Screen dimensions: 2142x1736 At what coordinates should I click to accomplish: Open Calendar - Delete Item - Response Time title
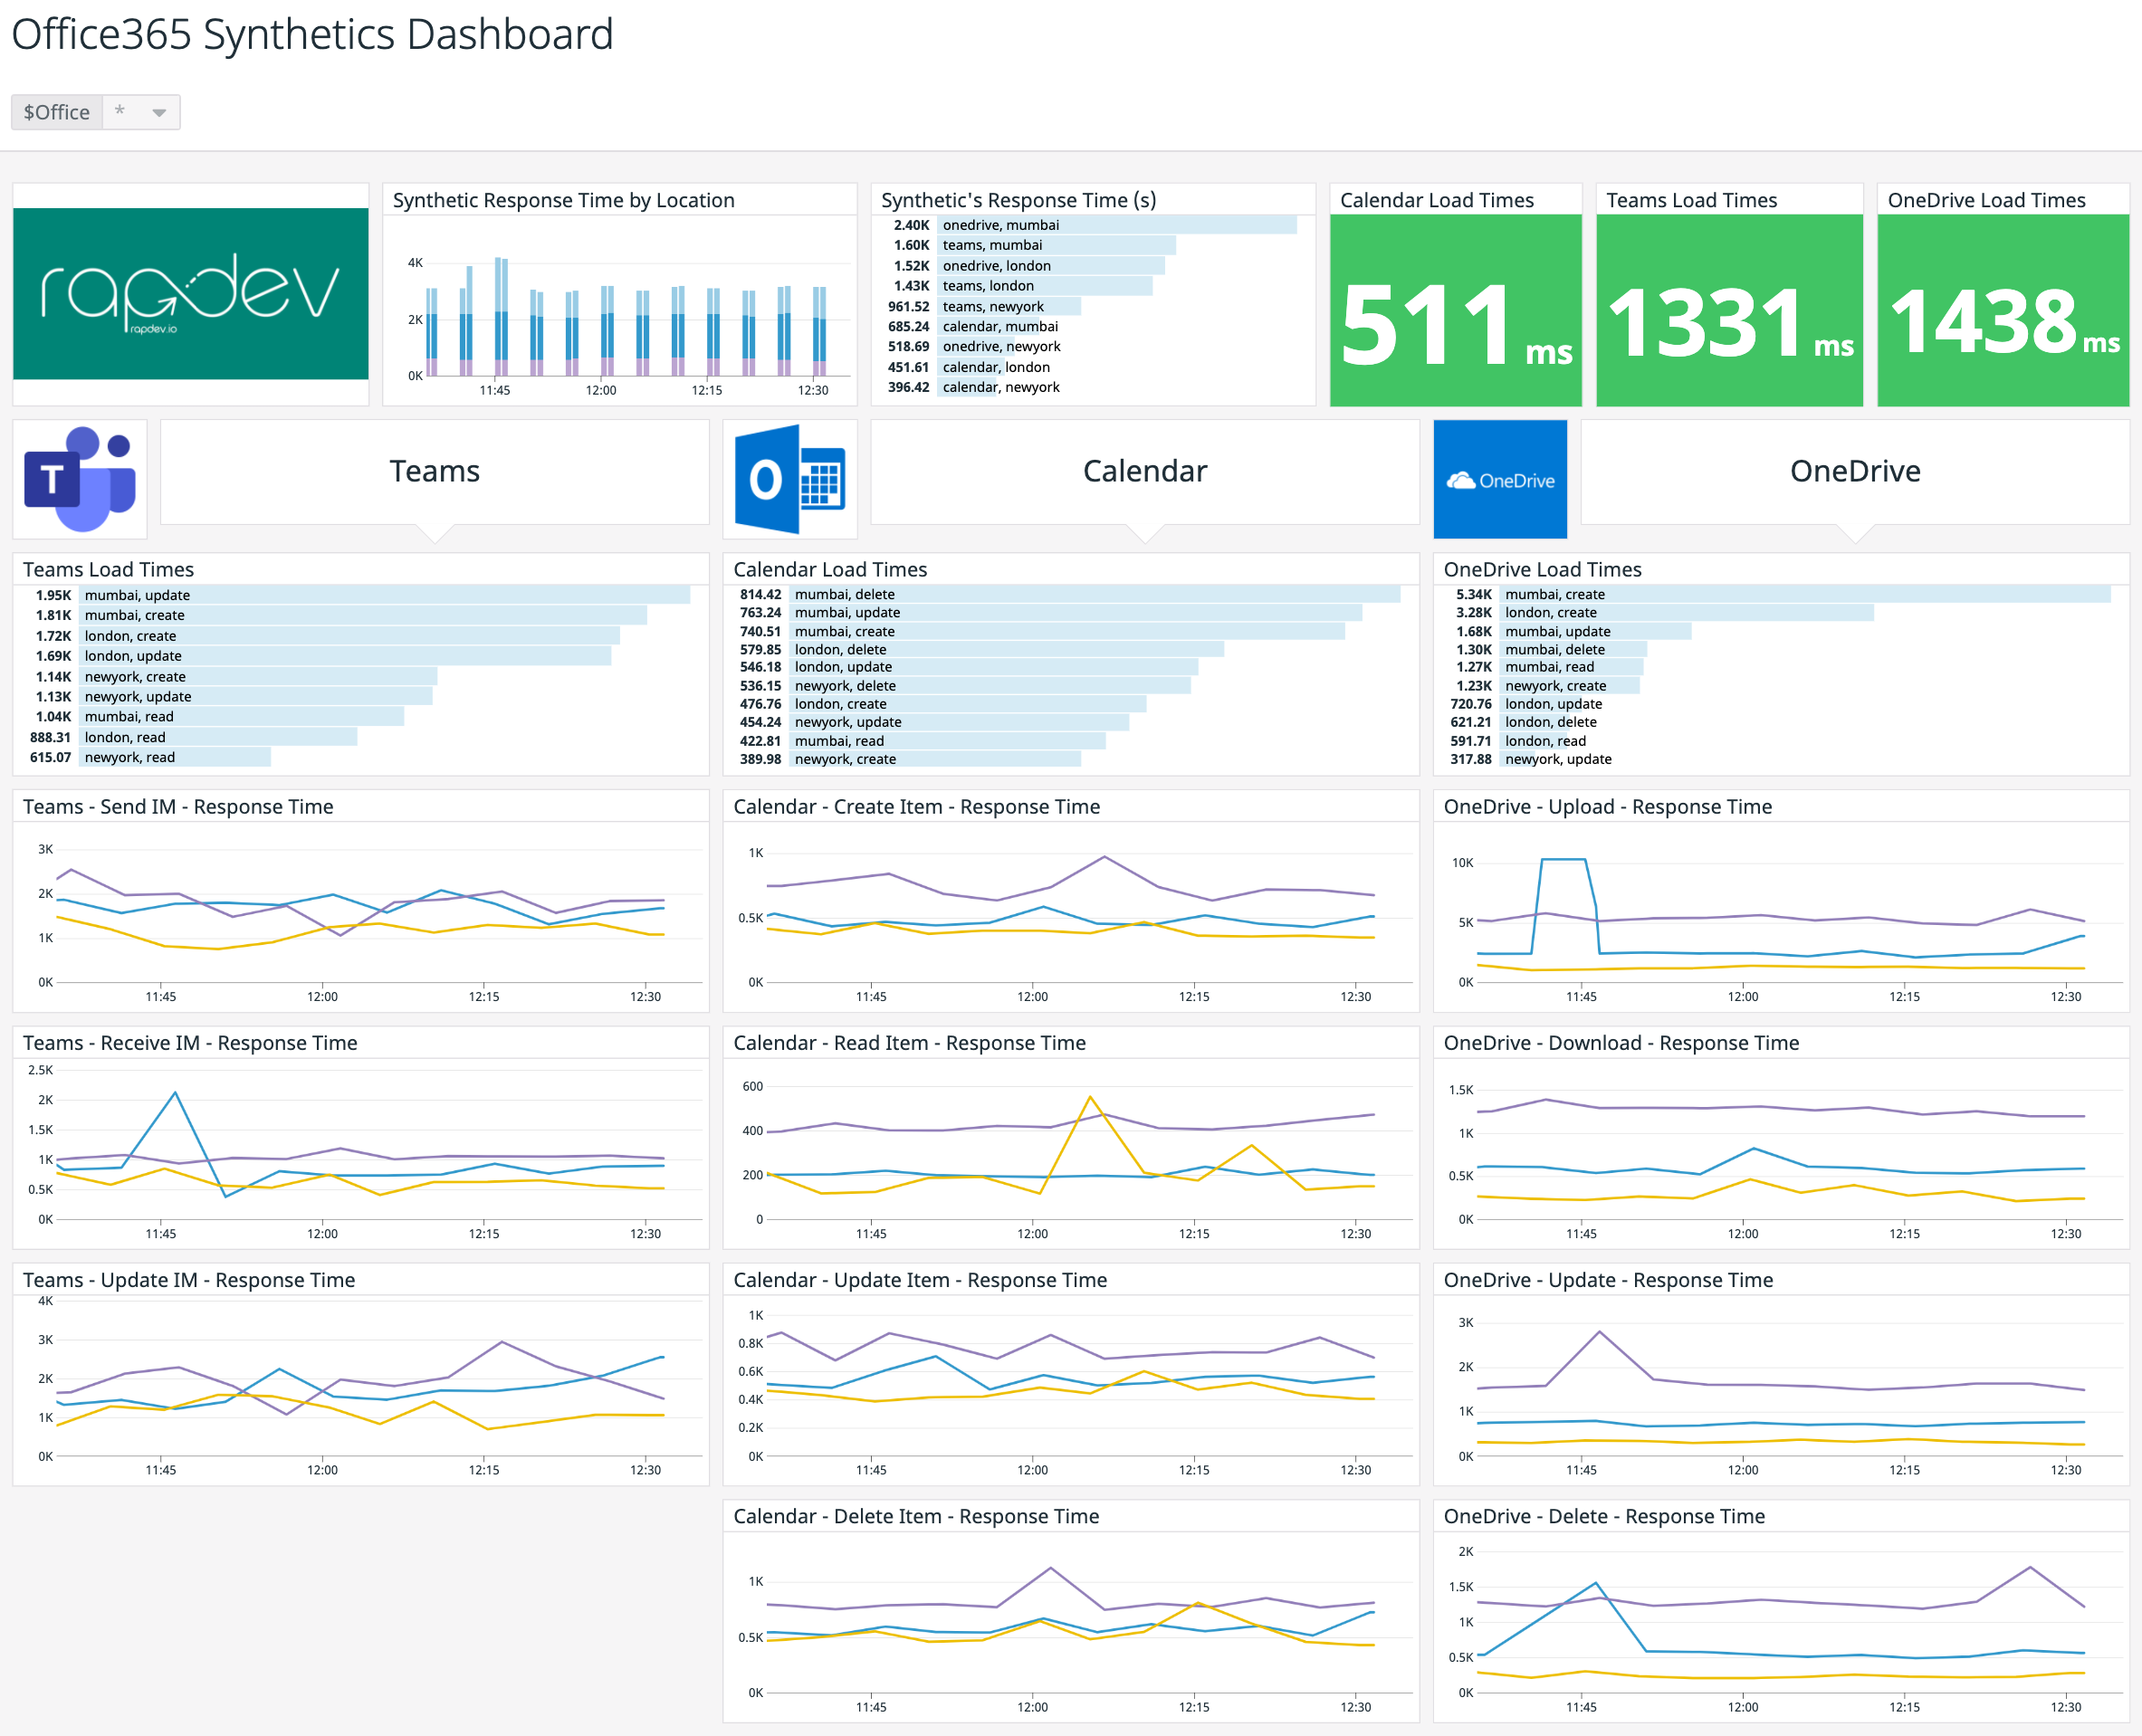pos(916,1516)
